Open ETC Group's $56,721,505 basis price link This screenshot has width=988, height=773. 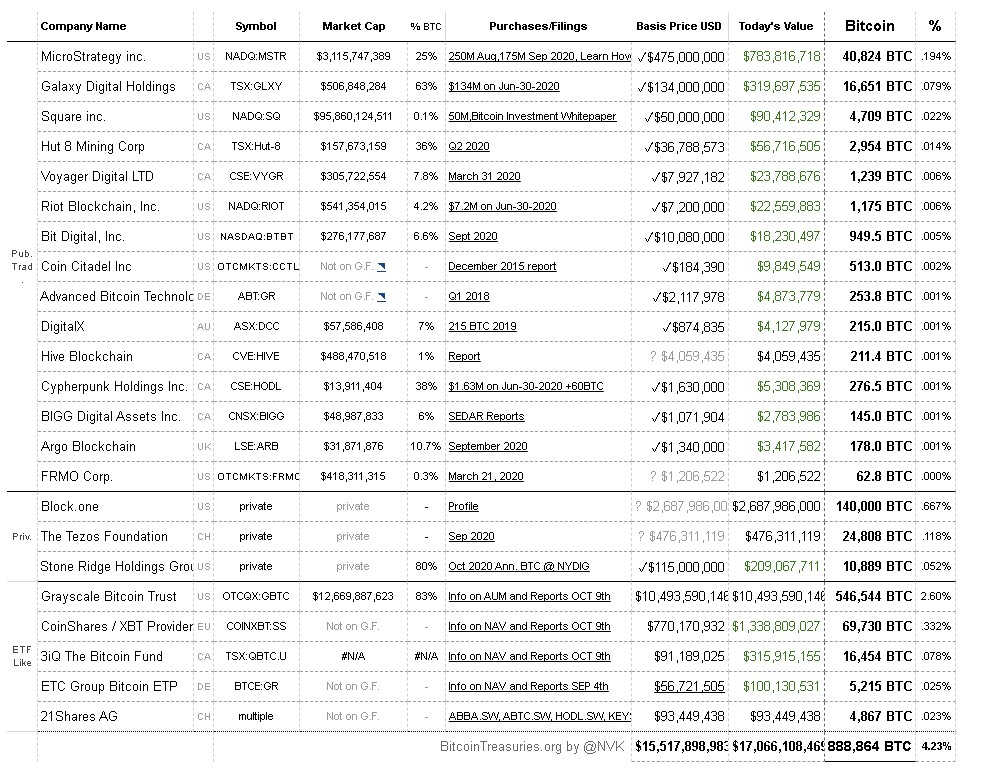pos(689,687)
